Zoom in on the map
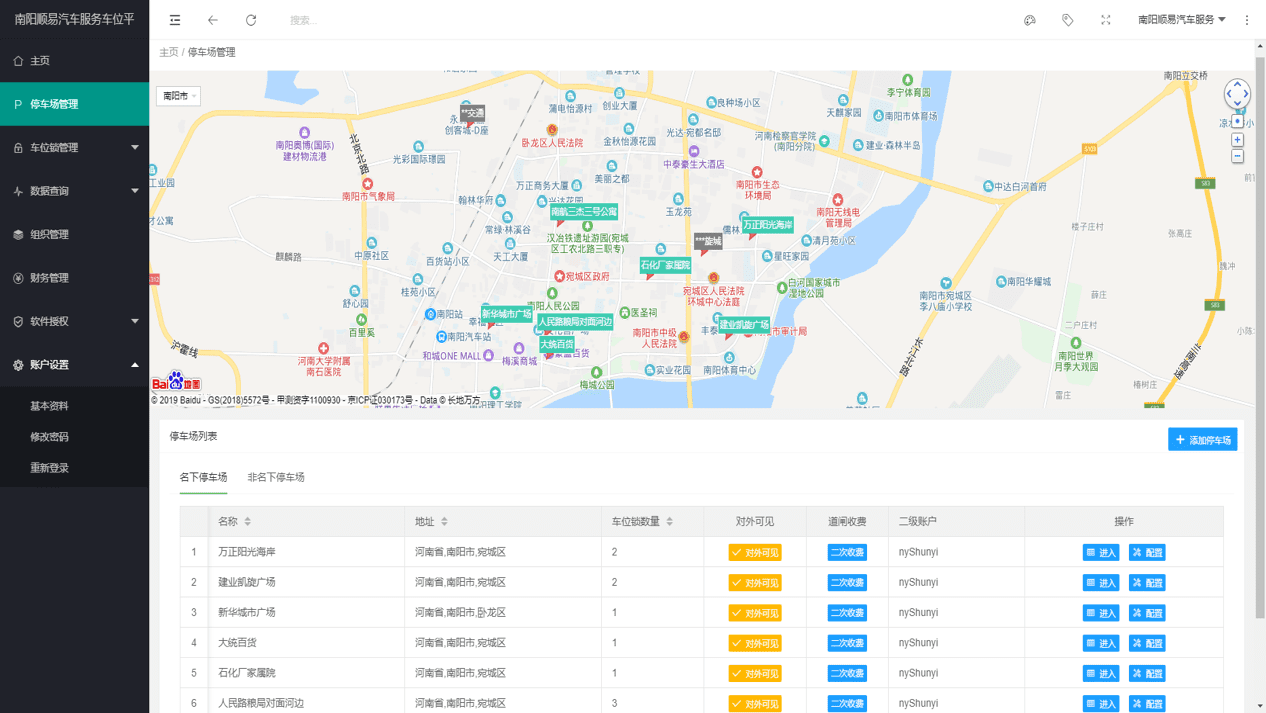The image size is (1266, 713). click(x=1237, y=140)
